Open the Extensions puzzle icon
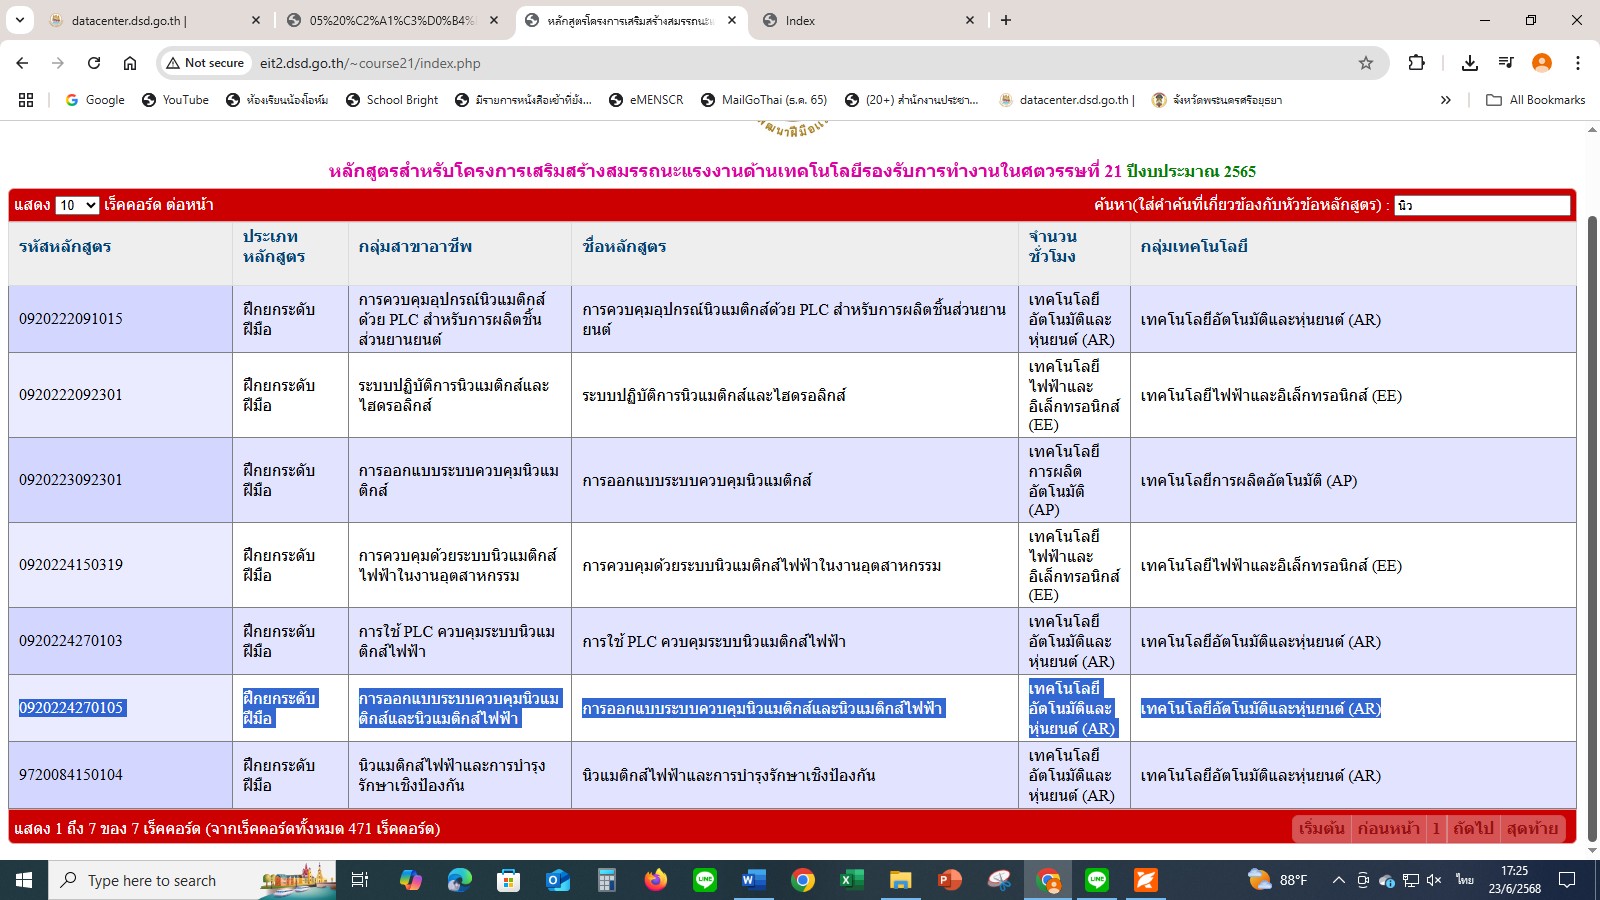The width and height of the screenshot is (1600, 900). (x=1416, y=63)
